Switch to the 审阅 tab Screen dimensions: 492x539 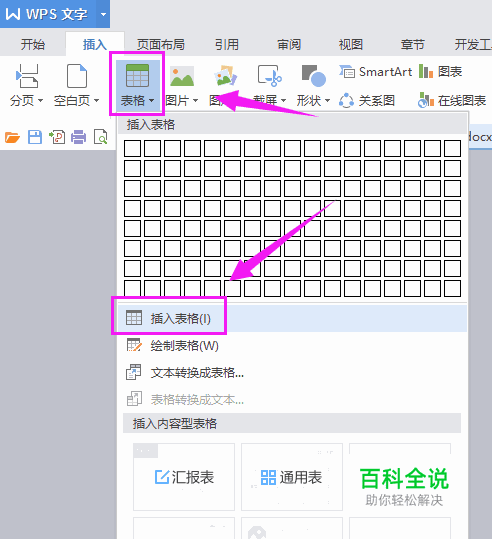click(289, 45)
